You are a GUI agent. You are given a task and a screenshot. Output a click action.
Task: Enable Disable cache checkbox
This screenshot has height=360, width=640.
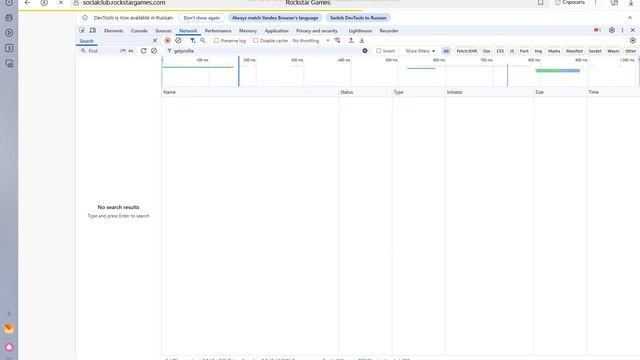click(256, 40)
